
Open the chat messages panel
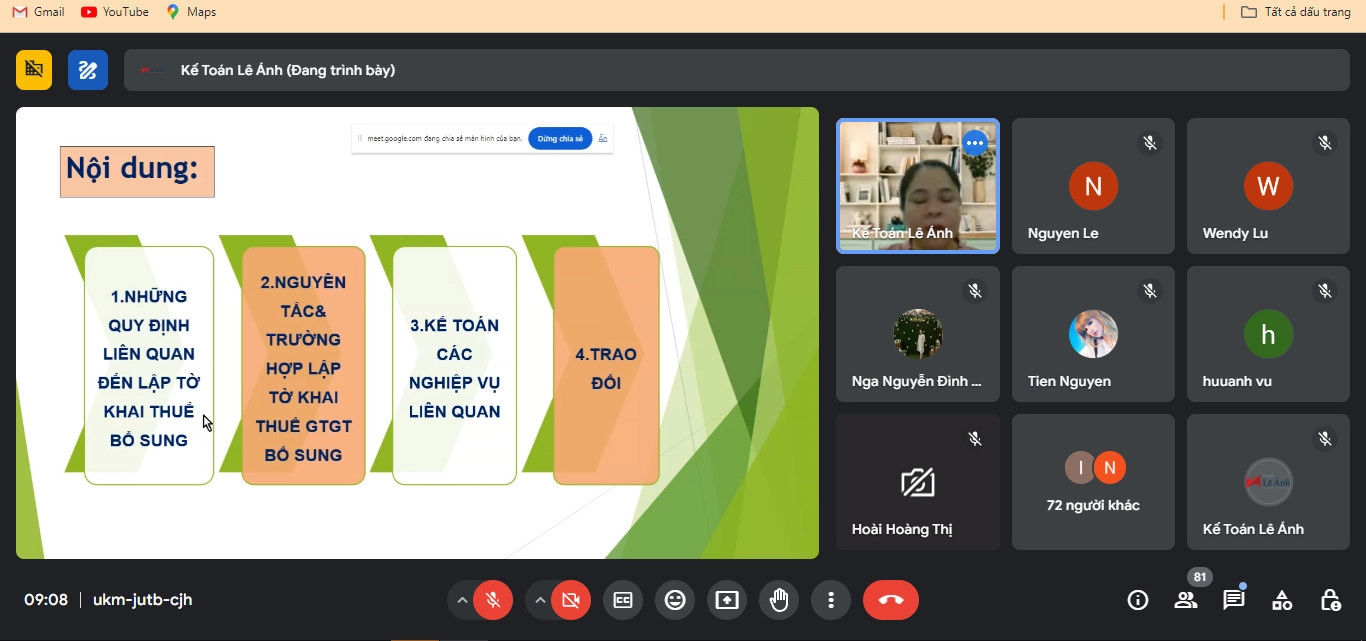pos(1234,600)
